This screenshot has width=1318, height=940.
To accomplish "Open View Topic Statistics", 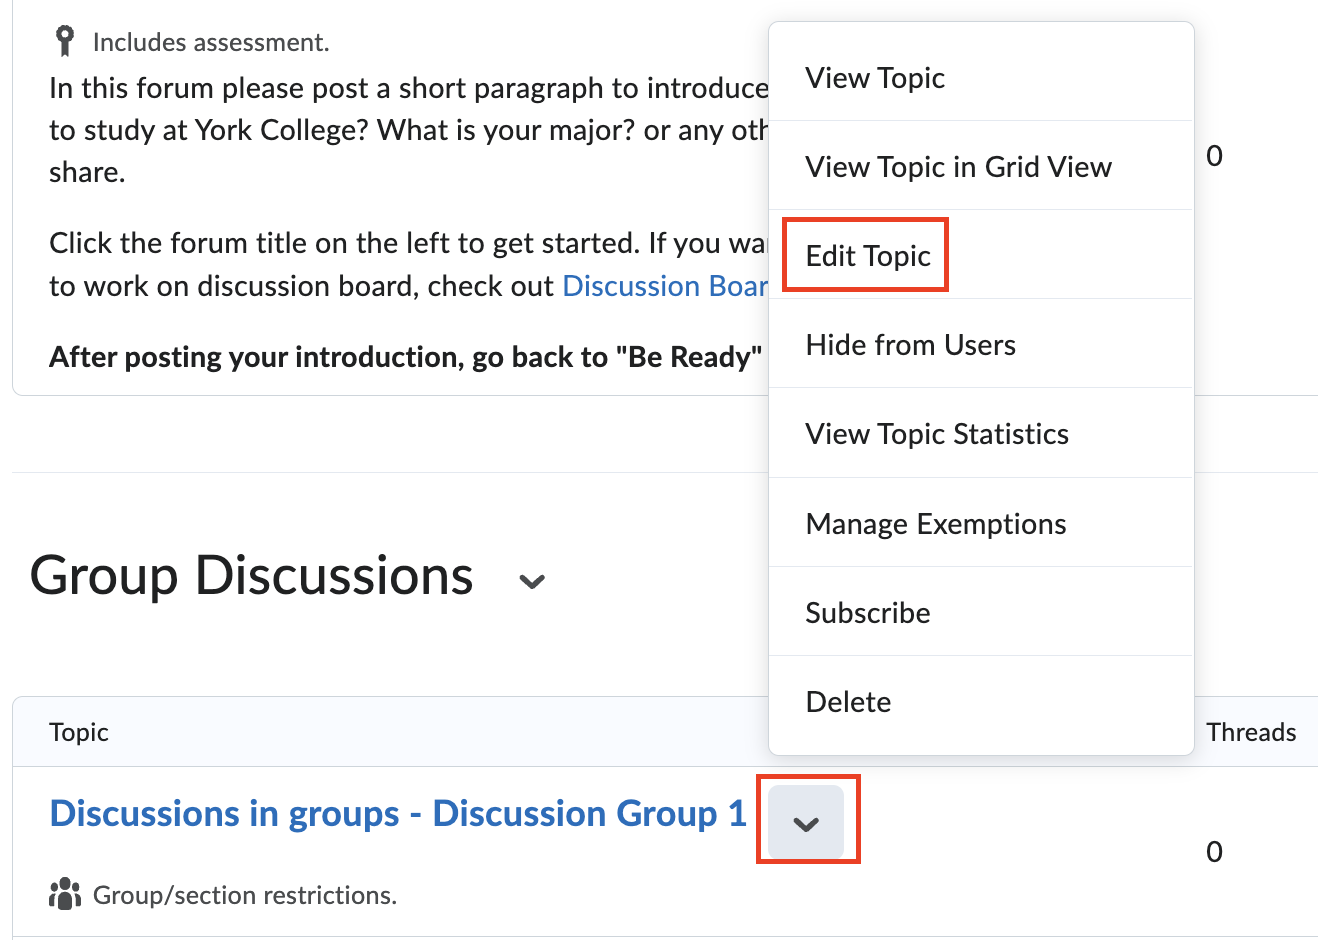I will coord(936,434).
